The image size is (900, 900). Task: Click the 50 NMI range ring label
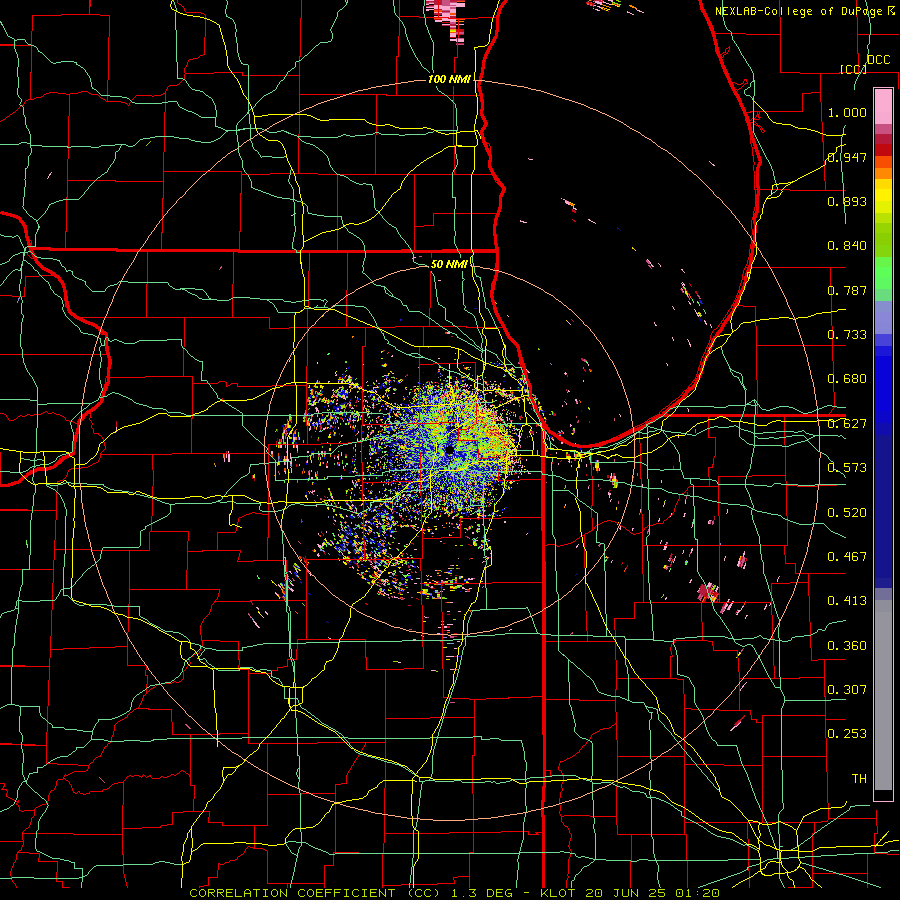coord(449,264)
